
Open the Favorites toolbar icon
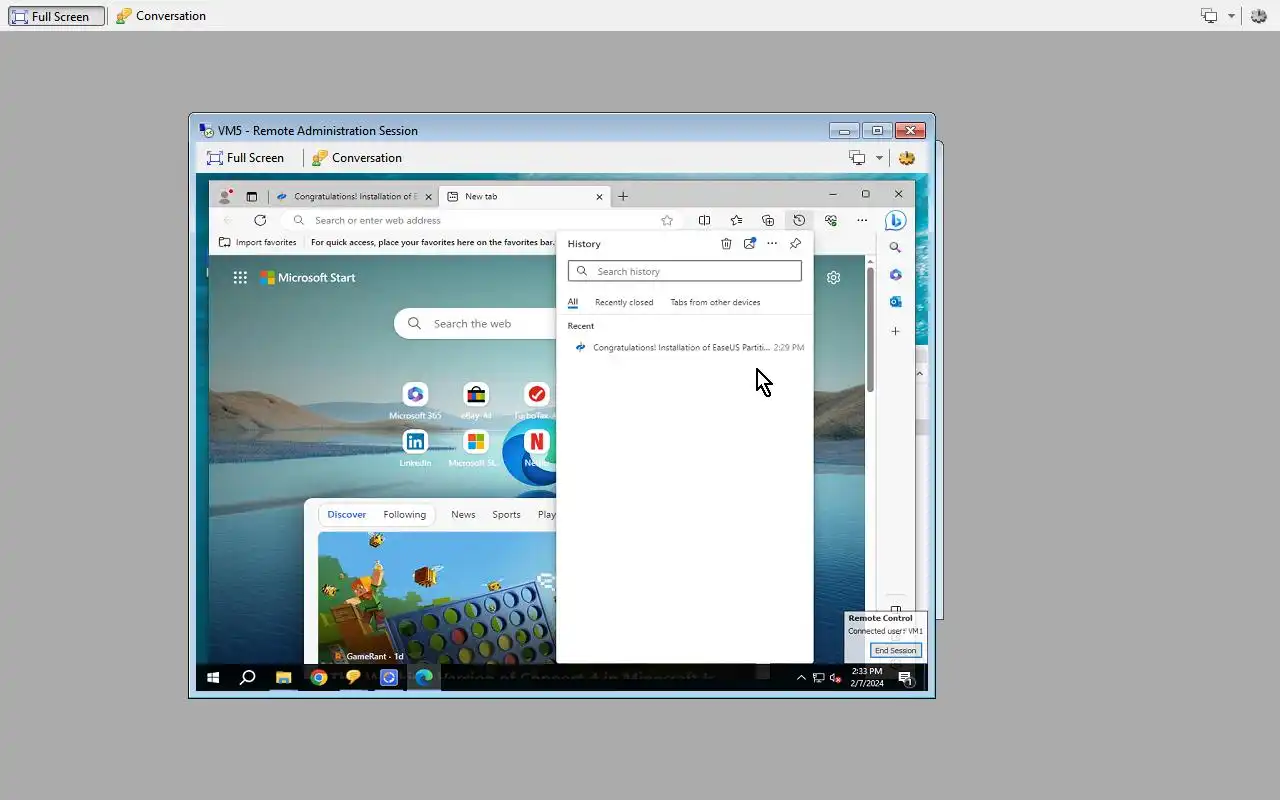click(x=736, y=220)
